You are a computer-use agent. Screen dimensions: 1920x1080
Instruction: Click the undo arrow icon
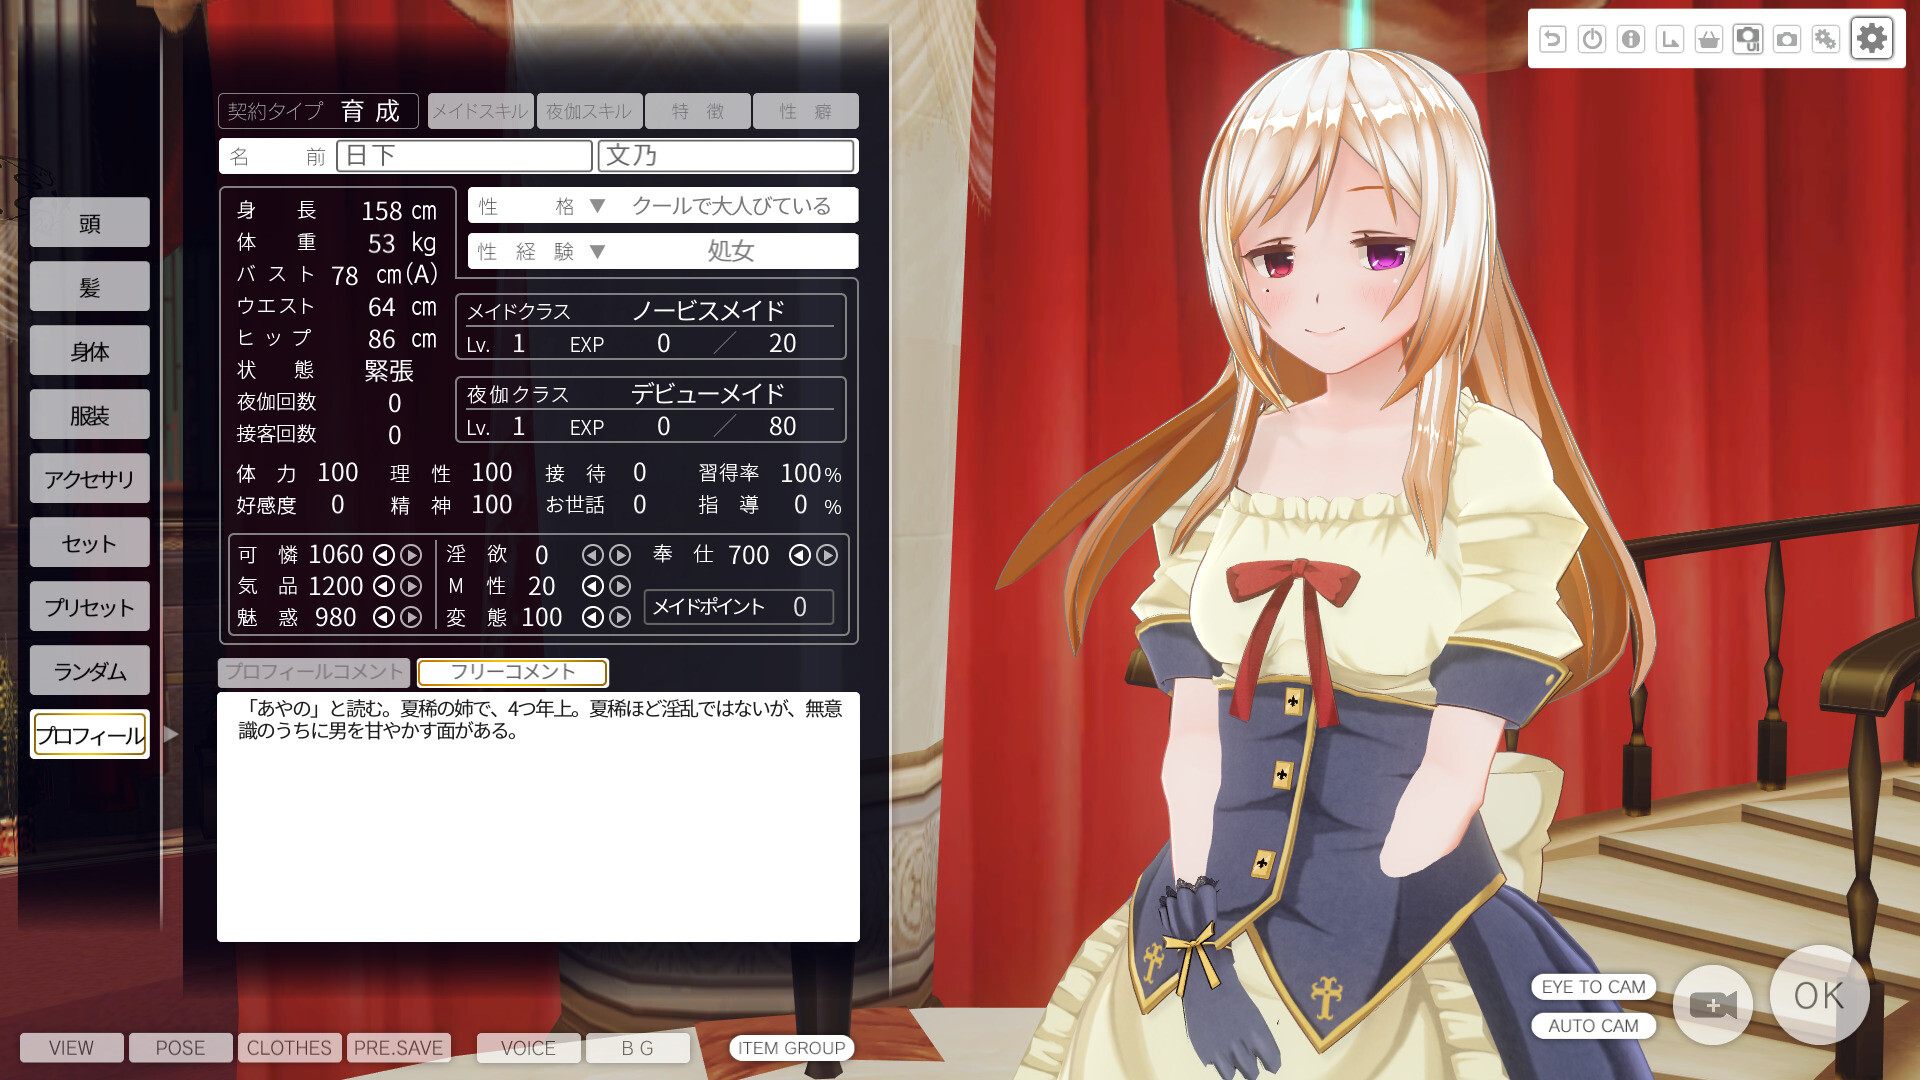click(x=1553, y=39)
